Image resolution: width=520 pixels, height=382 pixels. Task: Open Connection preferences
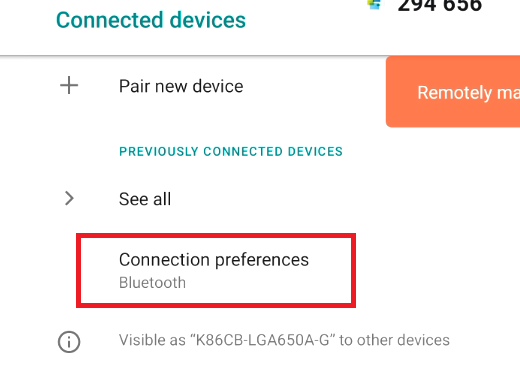click(214, 260)
